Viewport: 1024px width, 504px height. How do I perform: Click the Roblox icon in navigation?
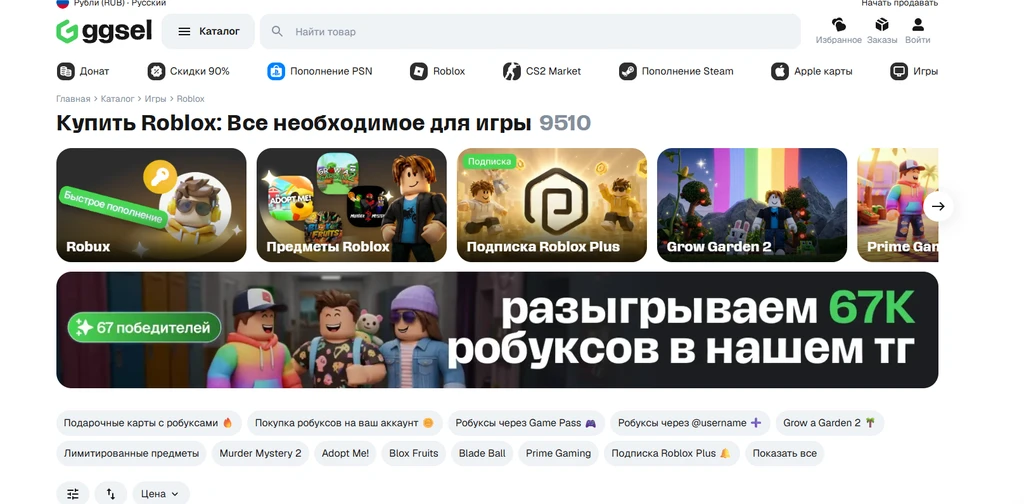click(419, 71)
